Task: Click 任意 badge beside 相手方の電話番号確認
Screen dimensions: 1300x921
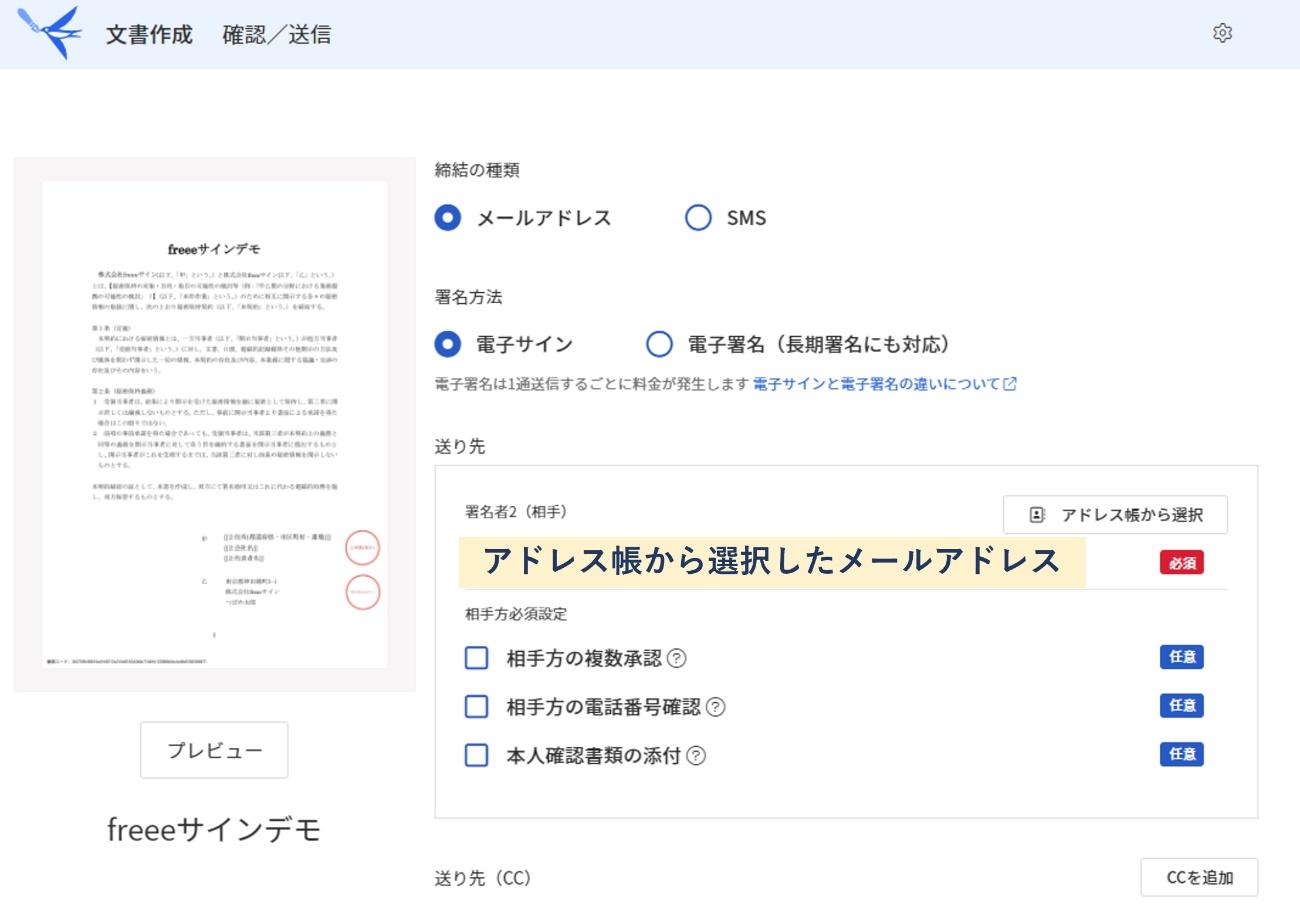Action: 1182,706
